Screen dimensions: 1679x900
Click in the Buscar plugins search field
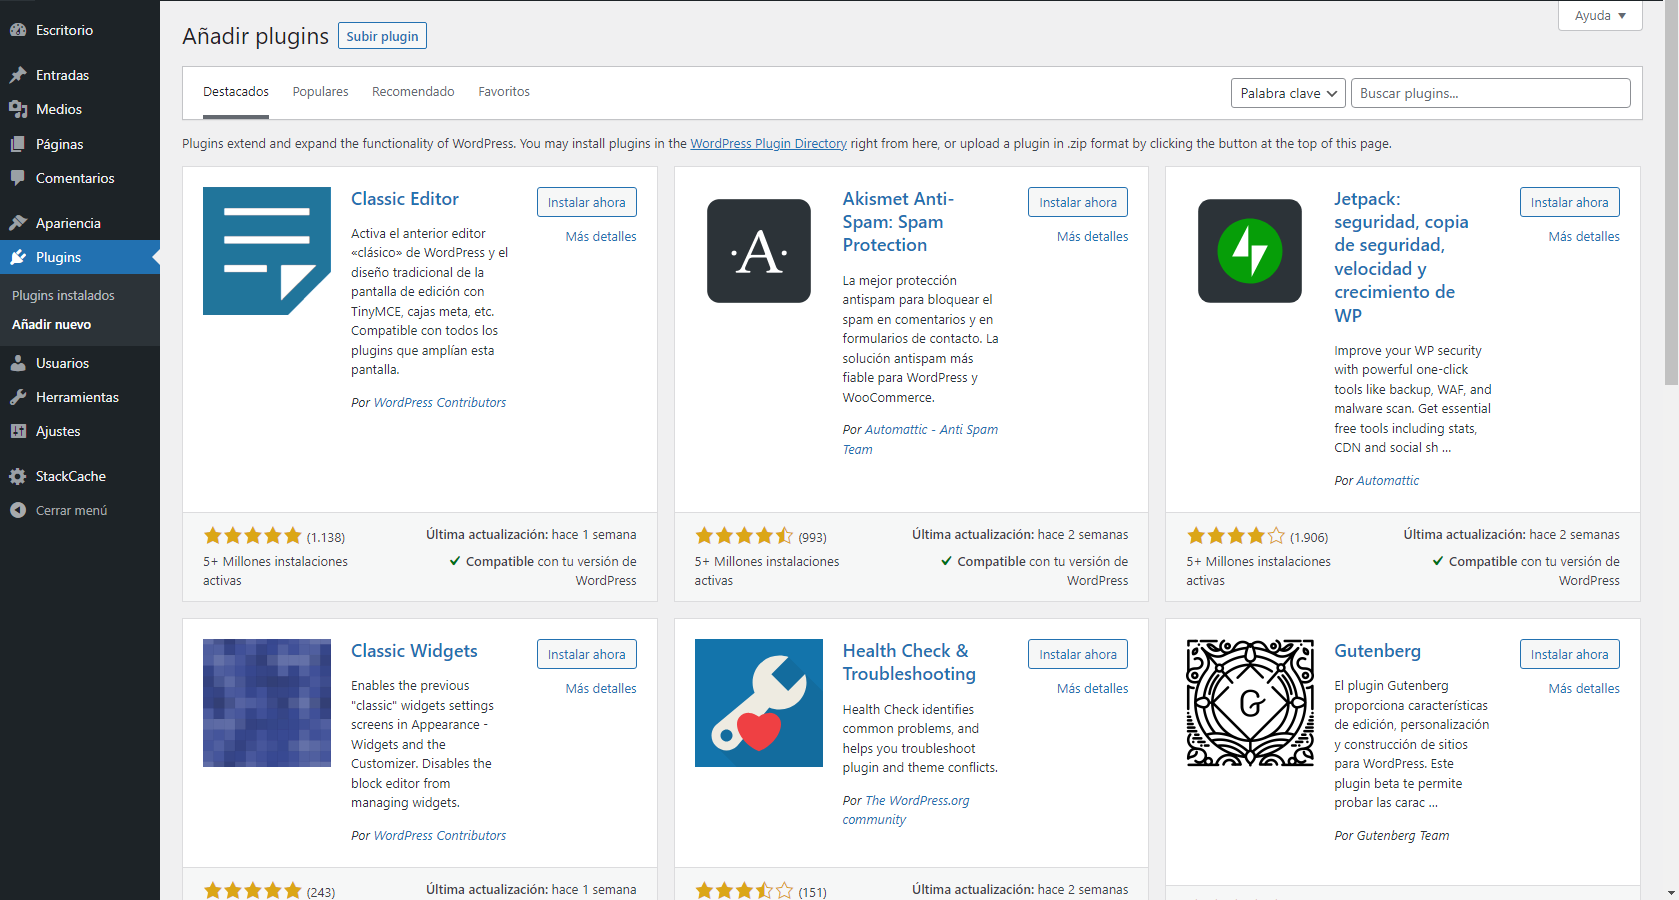tap(1491, 93)
